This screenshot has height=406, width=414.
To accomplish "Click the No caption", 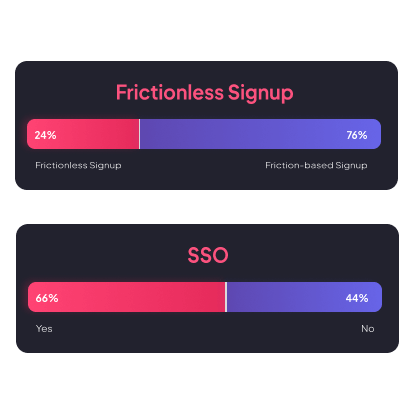I will (x=368, y=329).
